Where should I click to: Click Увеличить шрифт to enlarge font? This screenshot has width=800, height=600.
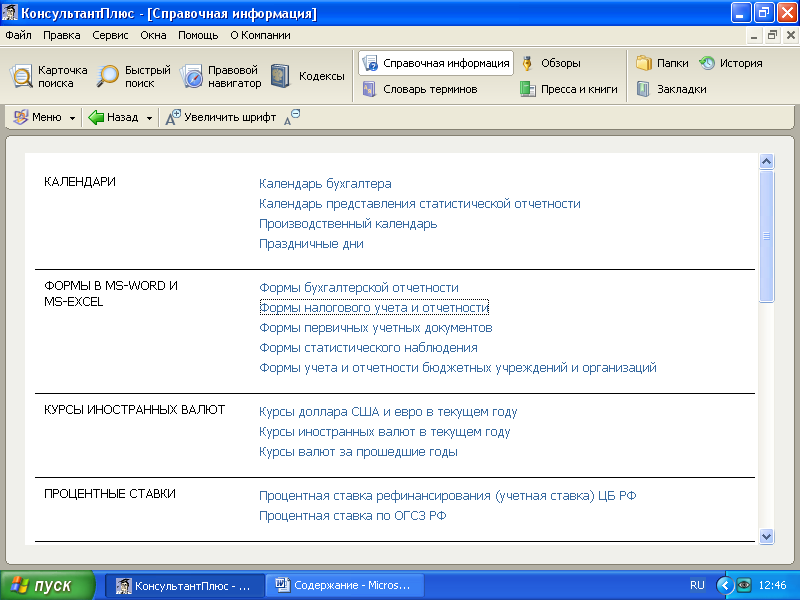[220, 117]
